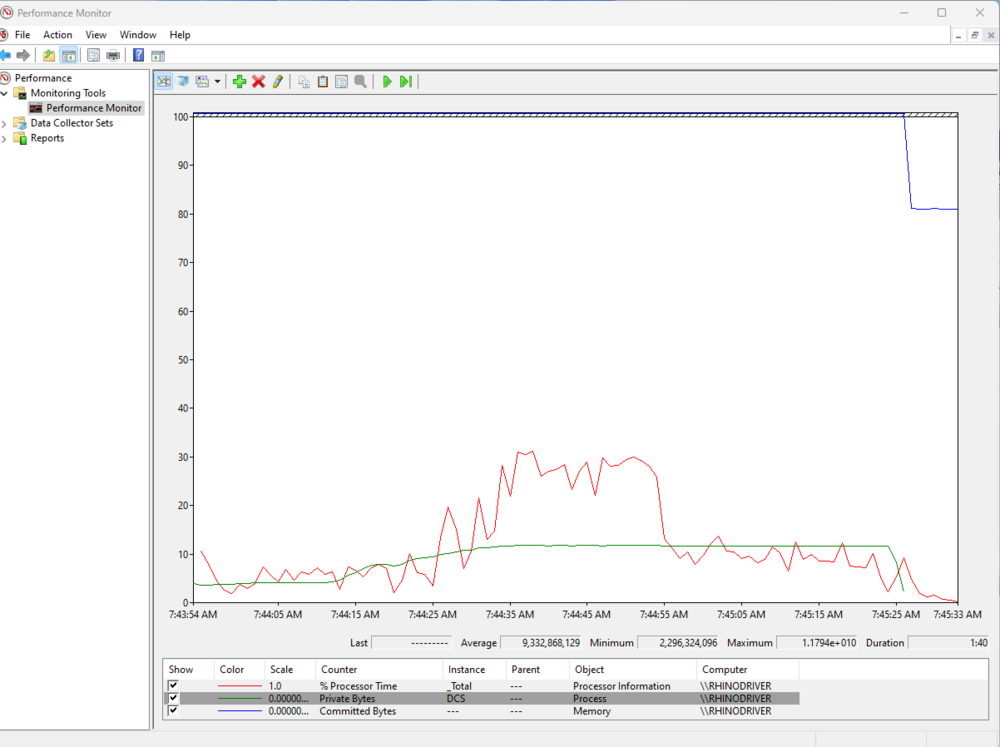Click the Up One Level folder icon
The width and height of the screenshot is (1000, 747).
(x=49, y=55)
